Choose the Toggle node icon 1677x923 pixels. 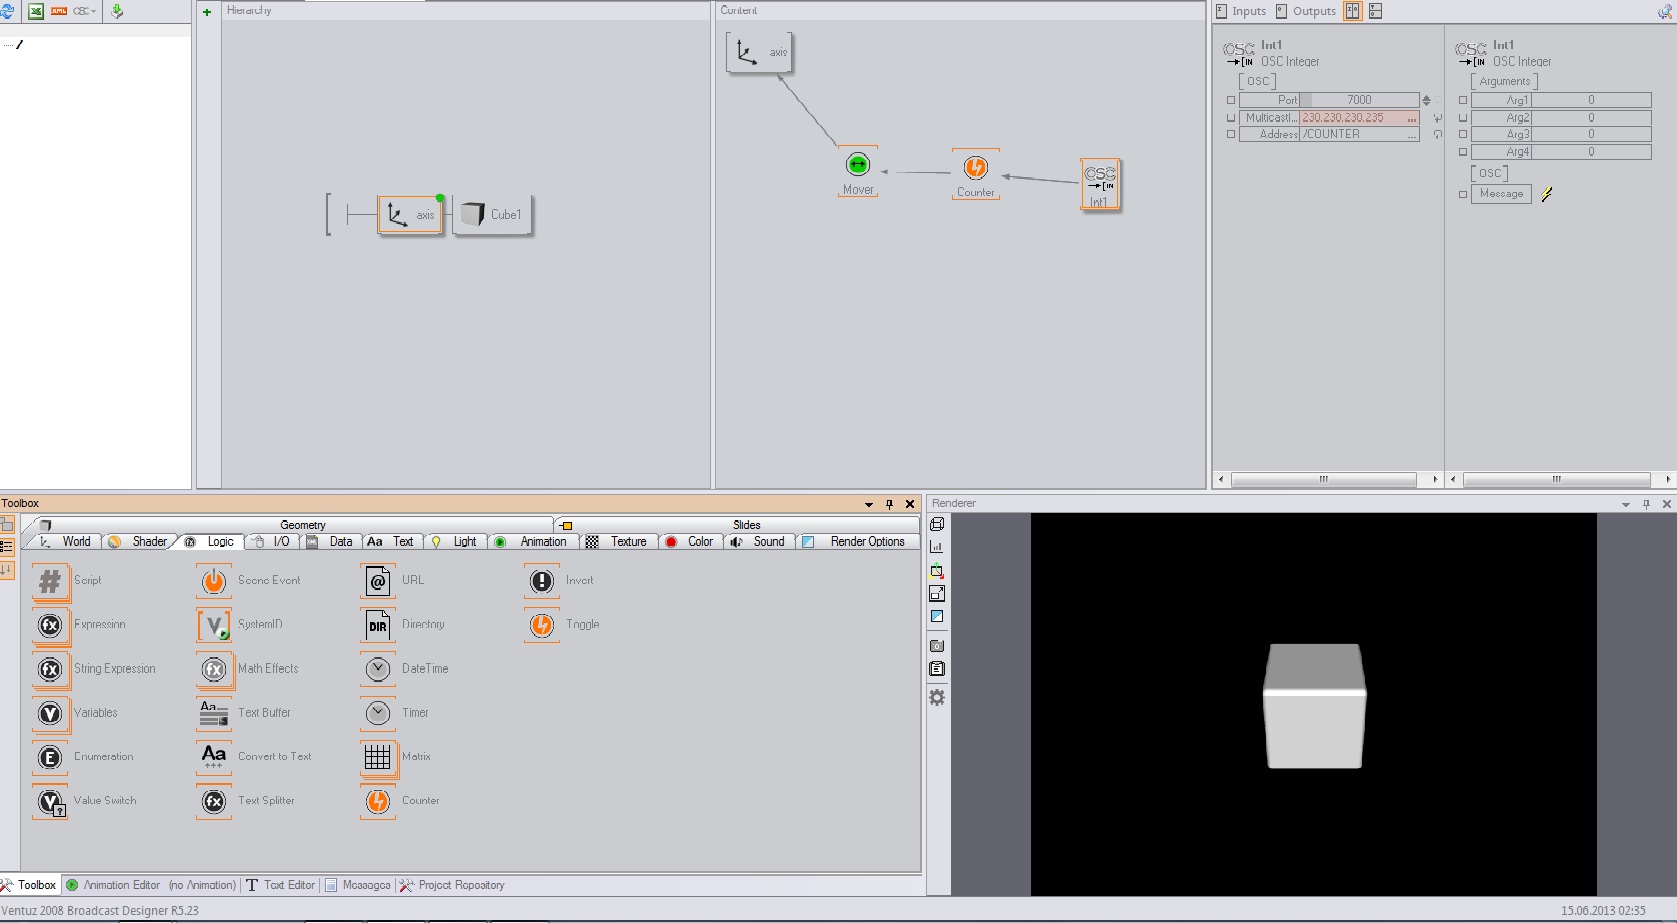(x=542, y=625)
